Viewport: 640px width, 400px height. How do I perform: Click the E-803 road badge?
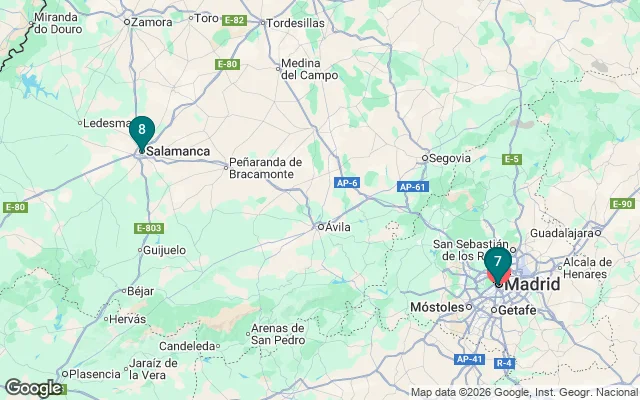(x=149, y=228)
